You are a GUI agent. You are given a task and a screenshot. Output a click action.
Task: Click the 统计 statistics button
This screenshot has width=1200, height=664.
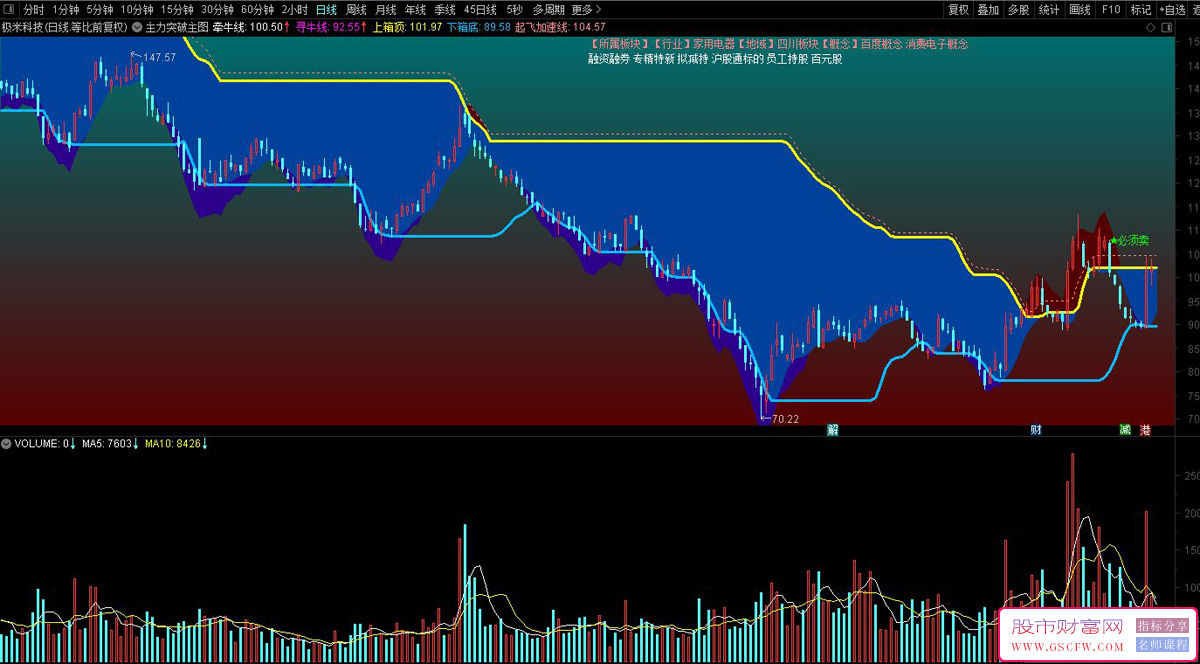[x=1049, y=9]
